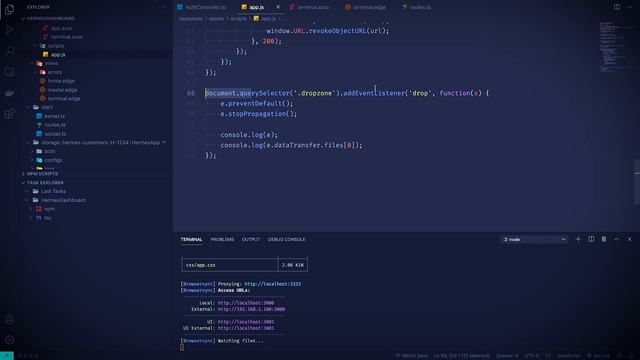The image size is (640, 360).
Task: Open the Explorer view in activity bar
Action: 9,9
